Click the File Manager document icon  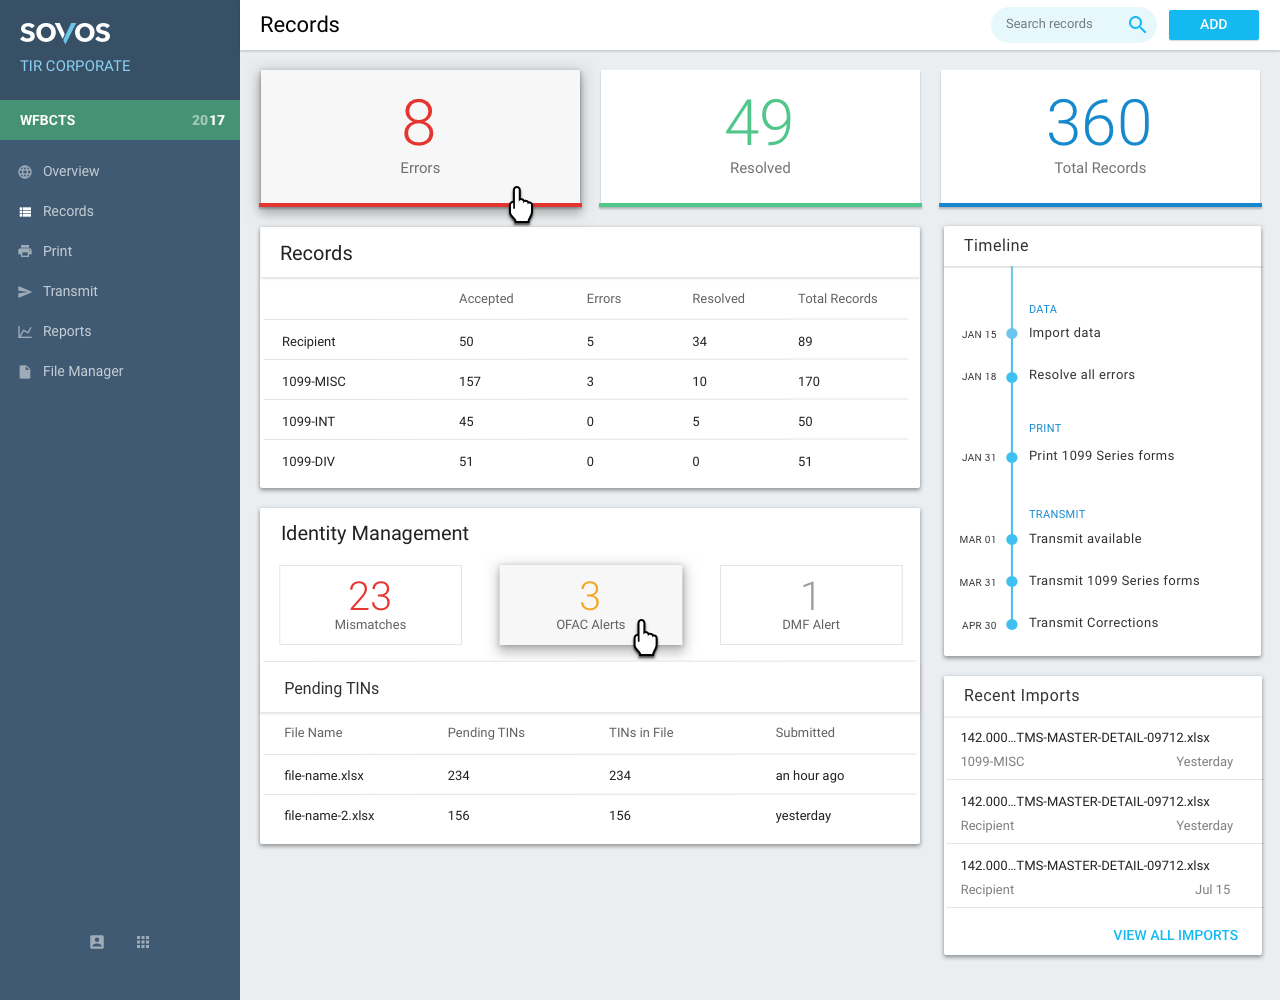25,372
